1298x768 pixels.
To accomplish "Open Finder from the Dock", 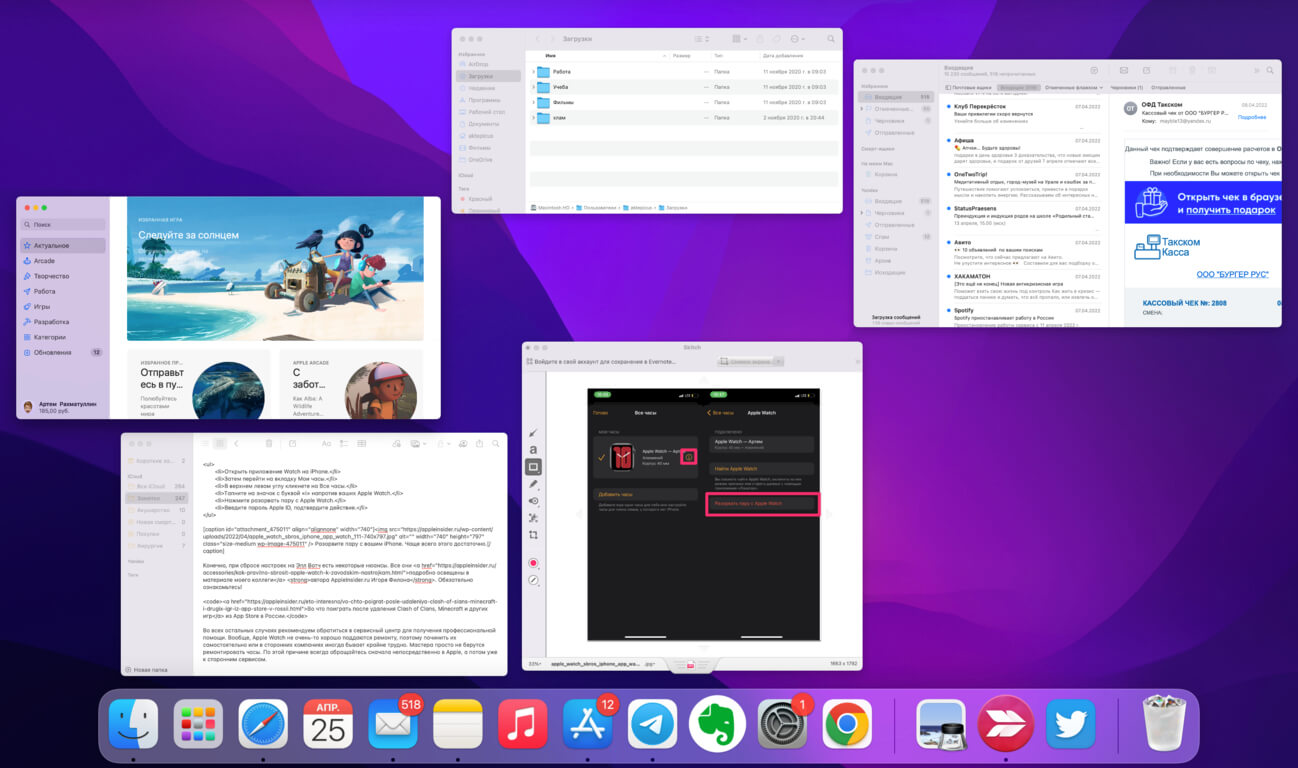I will tap(133, 724).
